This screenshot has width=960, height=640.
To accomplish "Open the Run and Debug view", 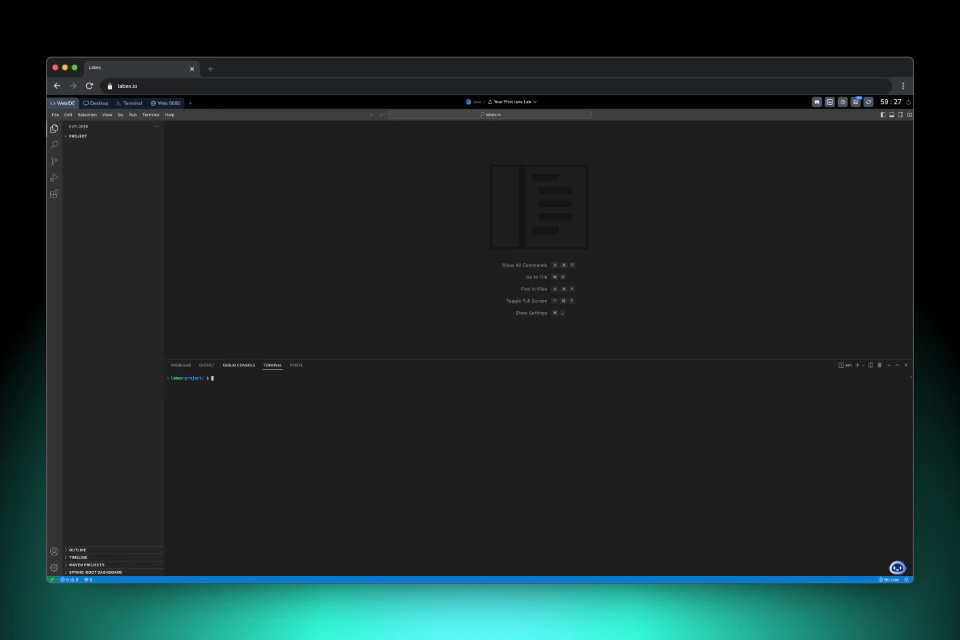I will click(54, 178).
